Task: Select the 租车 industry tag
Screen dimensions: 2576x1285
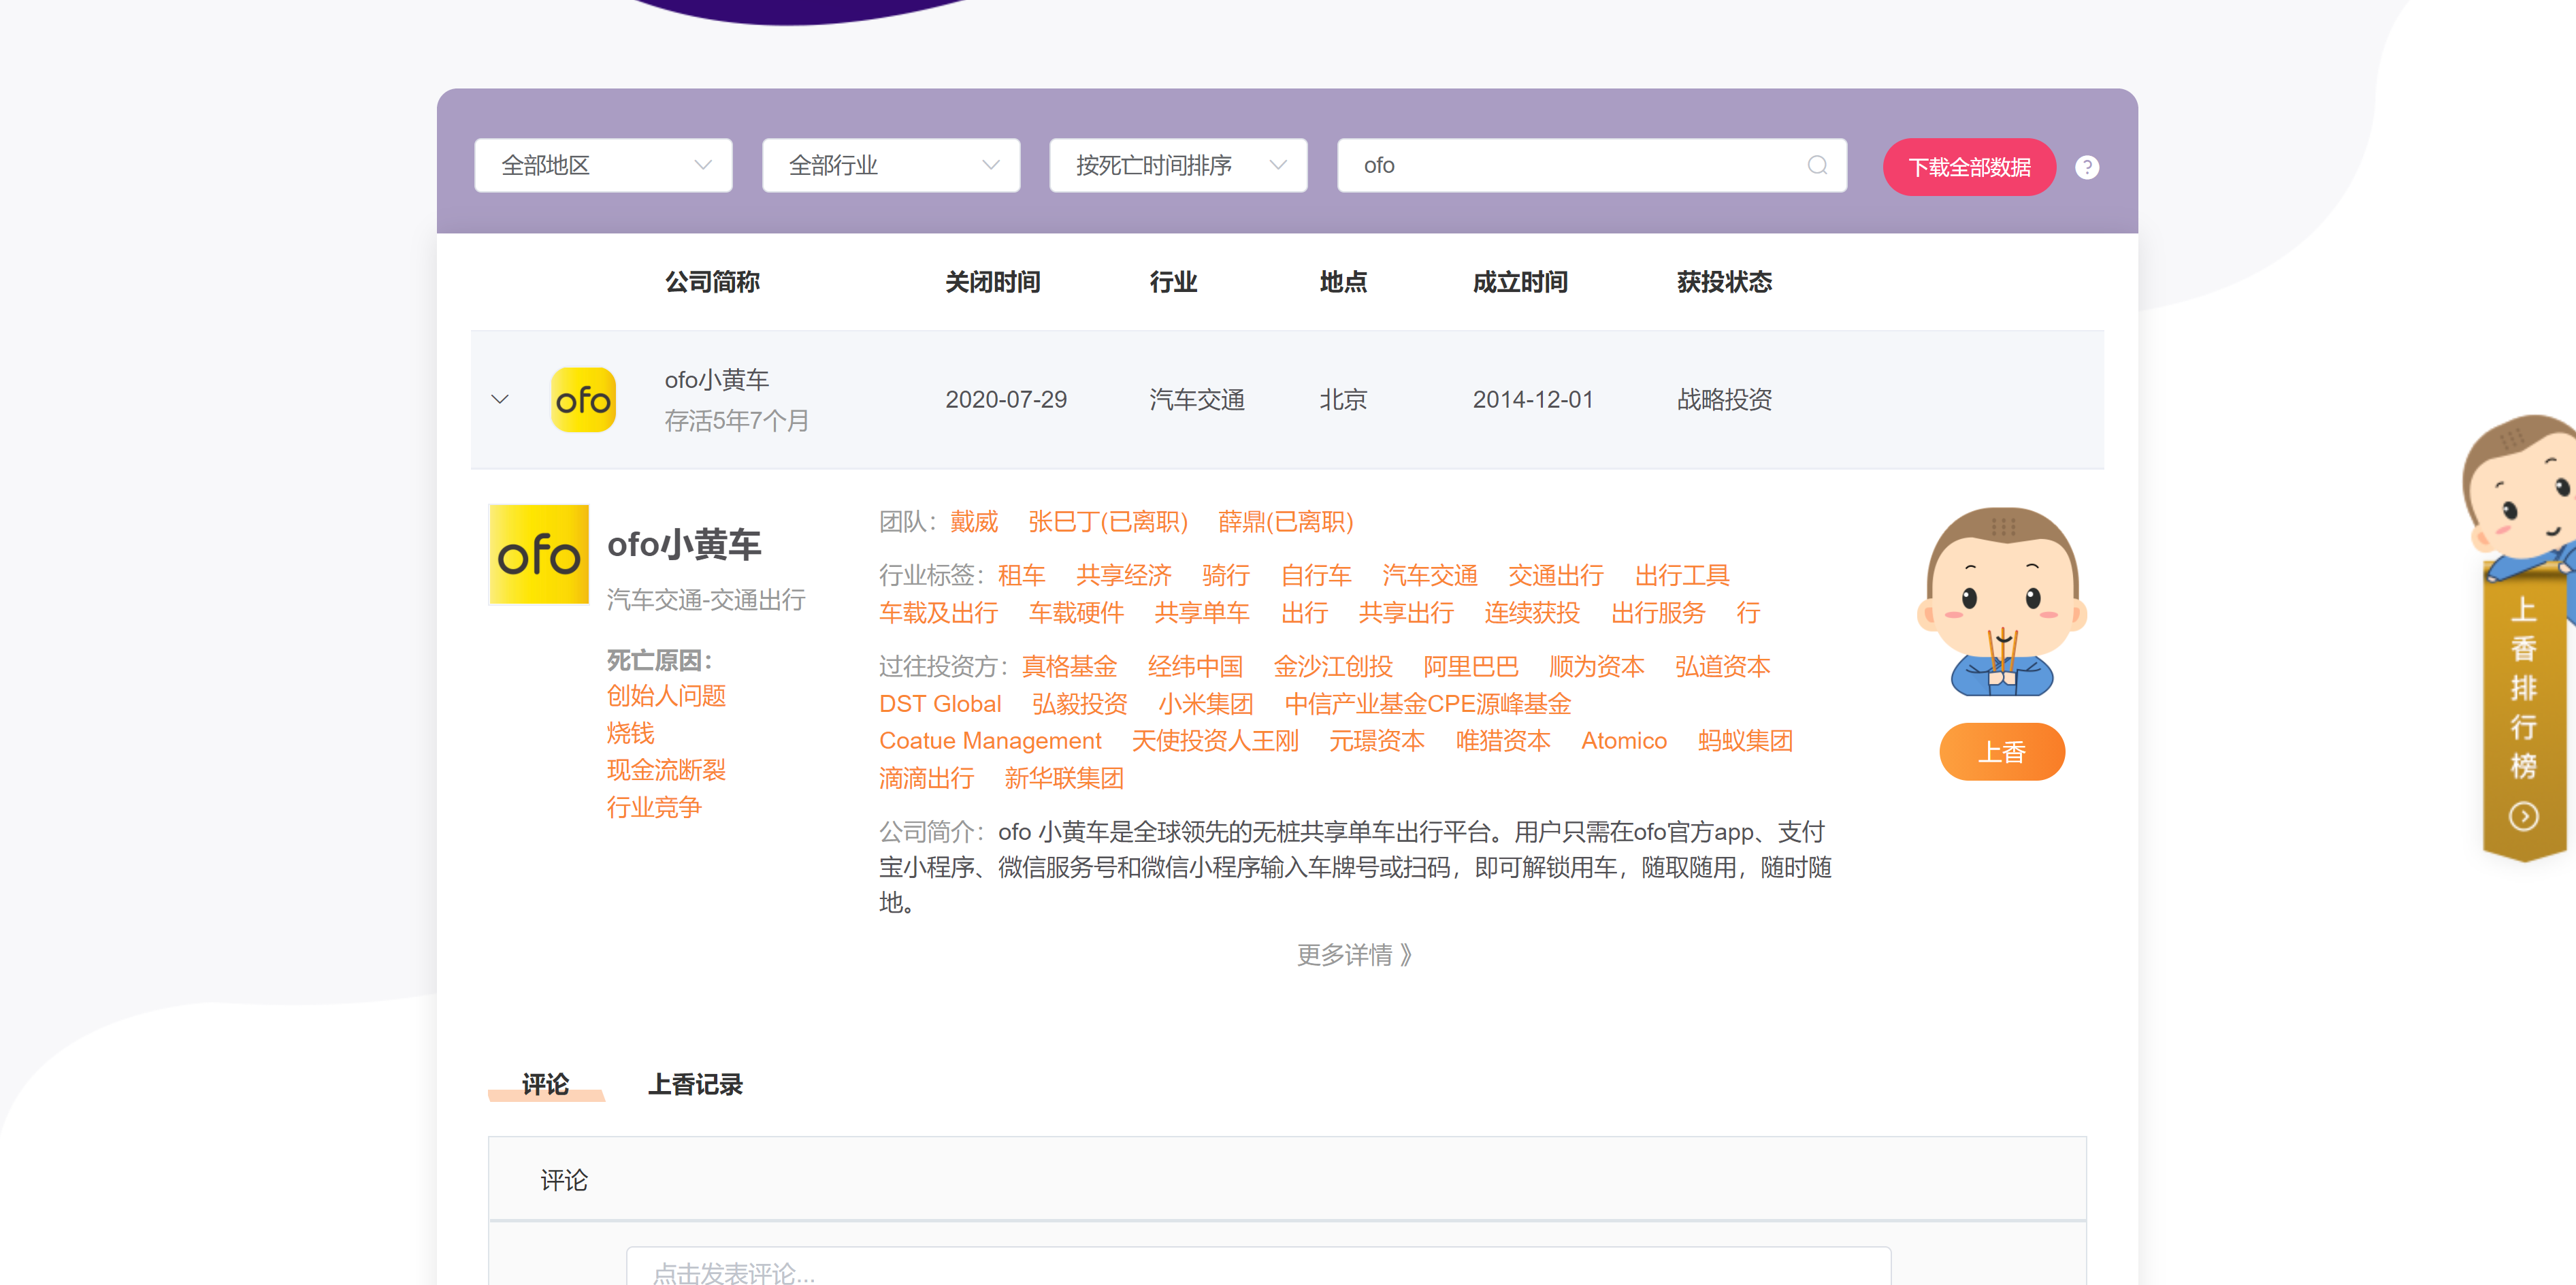Action: coord(1021,576)
